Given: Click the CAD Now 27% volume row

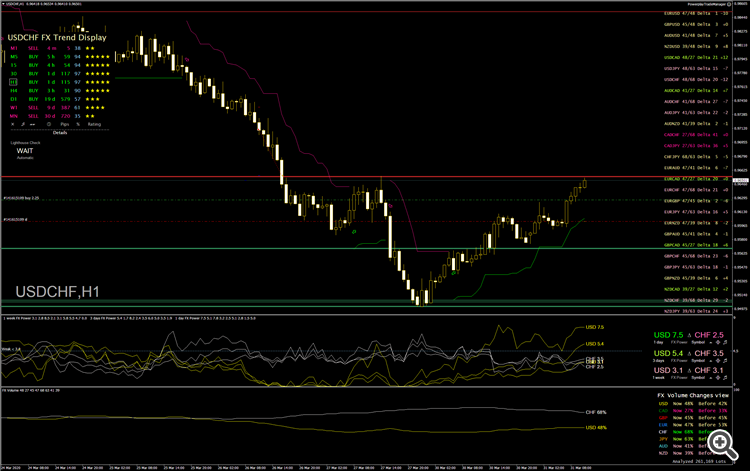Looking at the screenshot, I should click(693, 411).
